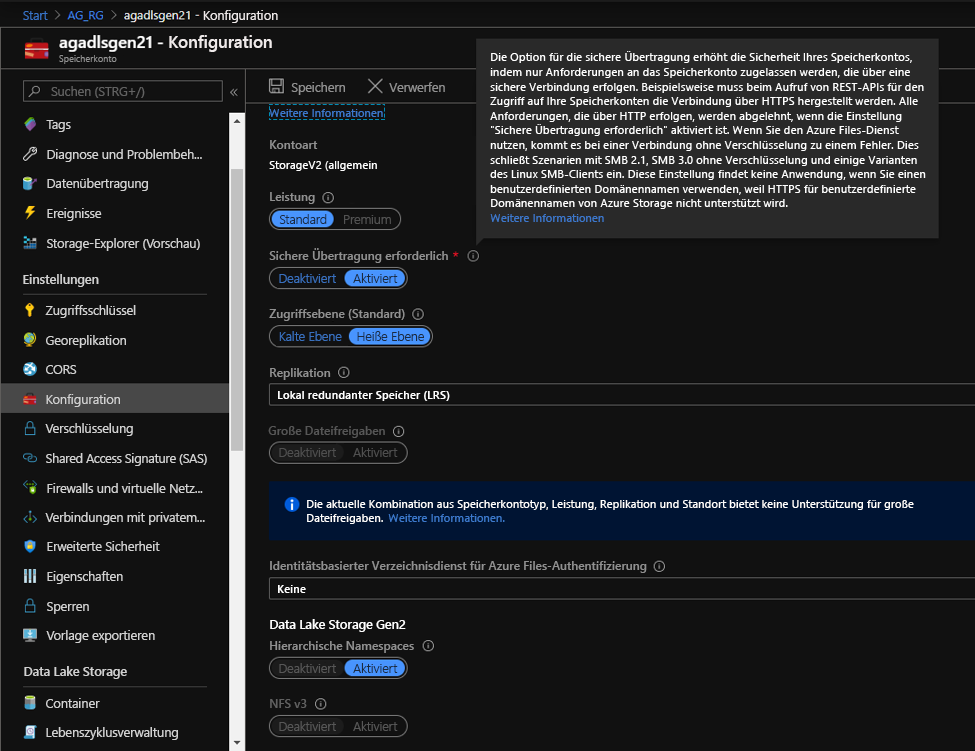This screenshot has width=975, height=751.
Task: Click Weitere Informationen in blue info banner
Action: (446, 518)
